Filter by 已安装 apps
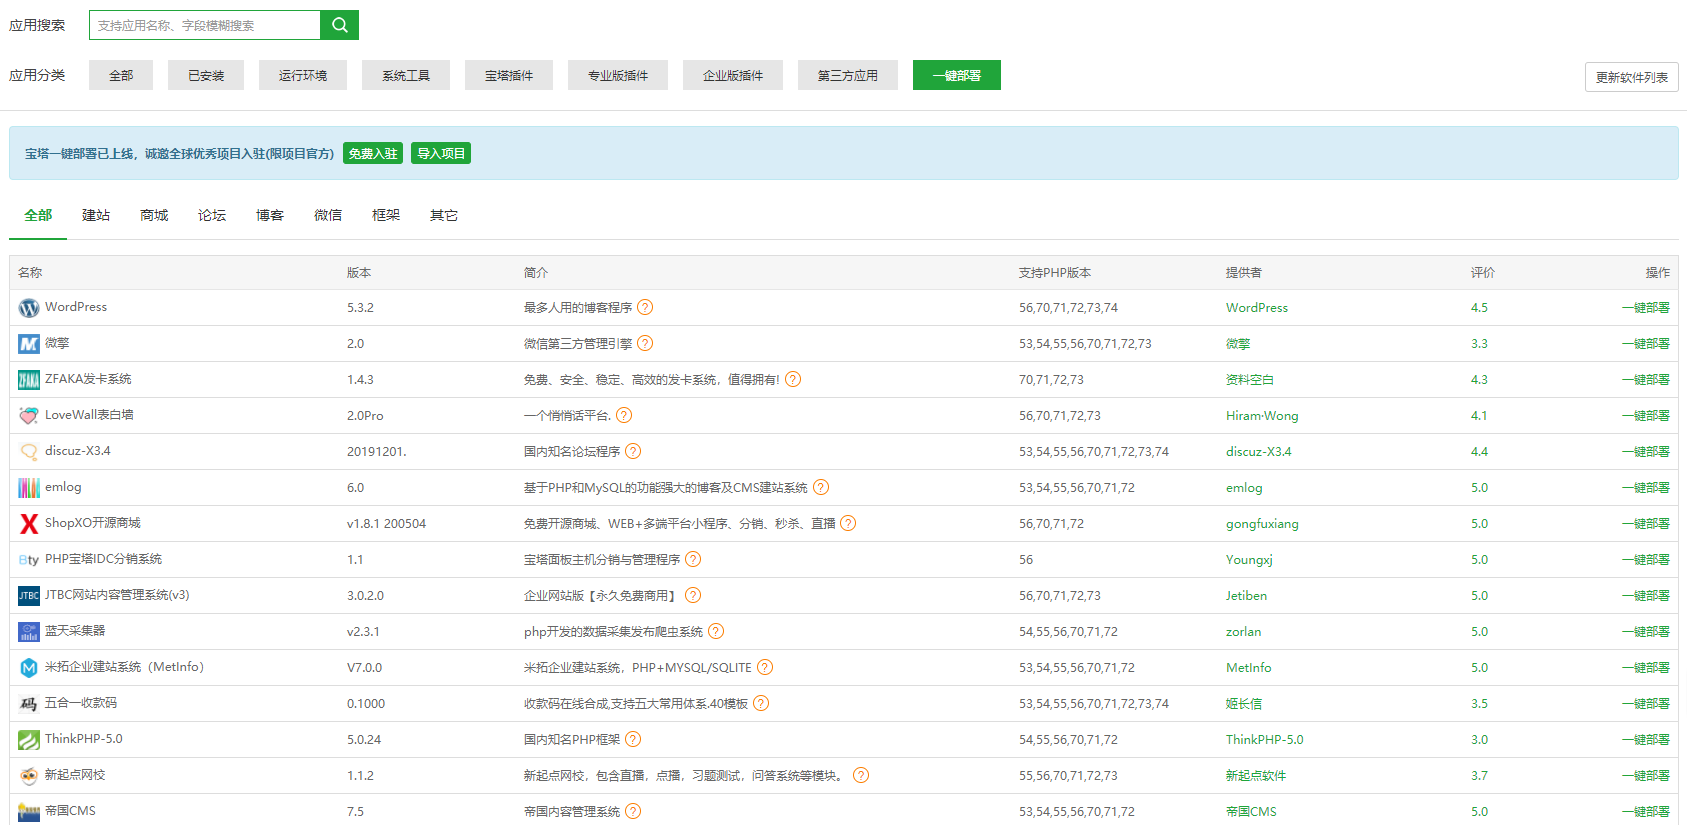 click(x=206, y=76)
